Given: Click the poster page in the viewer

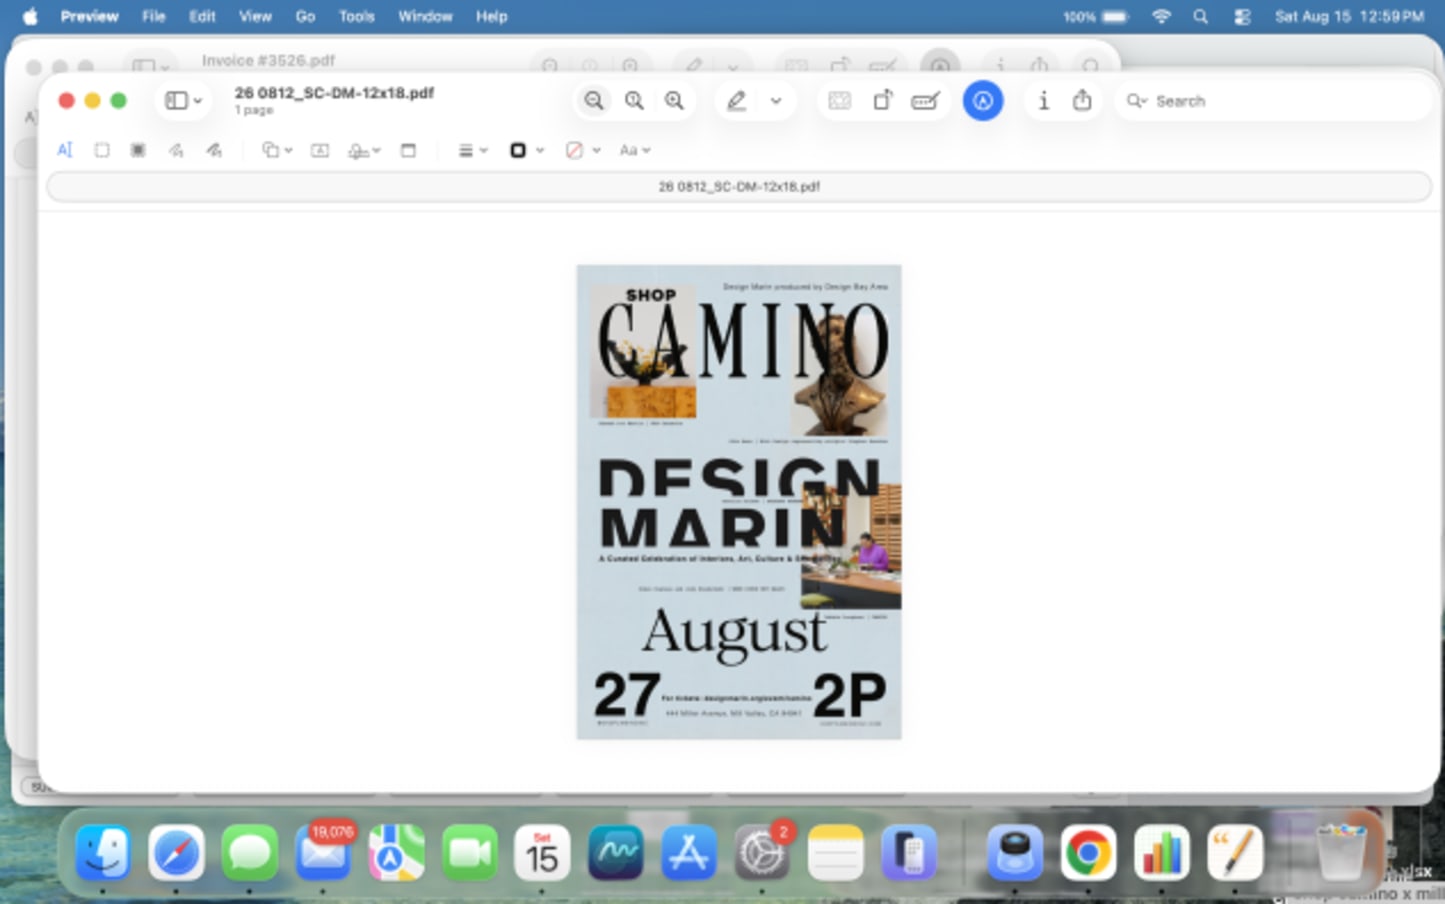Looking at the screenshot, I should click(739, 502).
